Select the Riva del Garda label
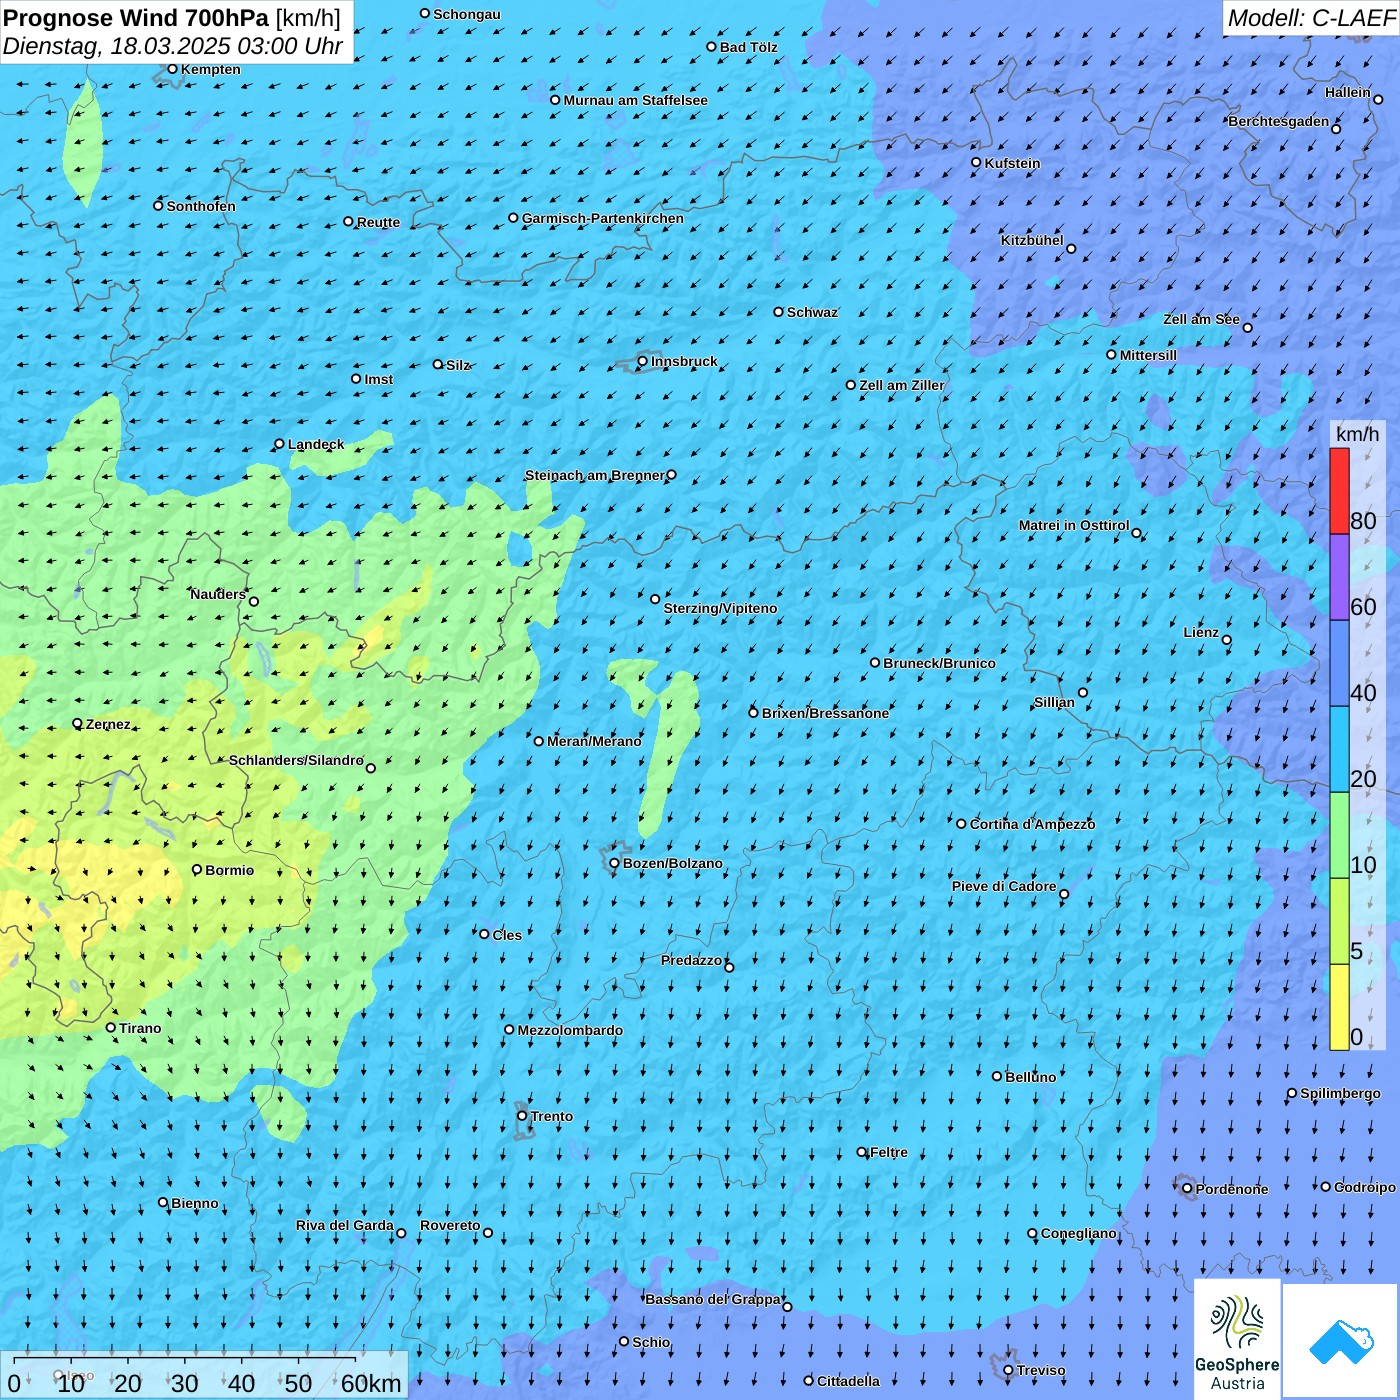1400x1400 pixels. (x=345, y=1225)
